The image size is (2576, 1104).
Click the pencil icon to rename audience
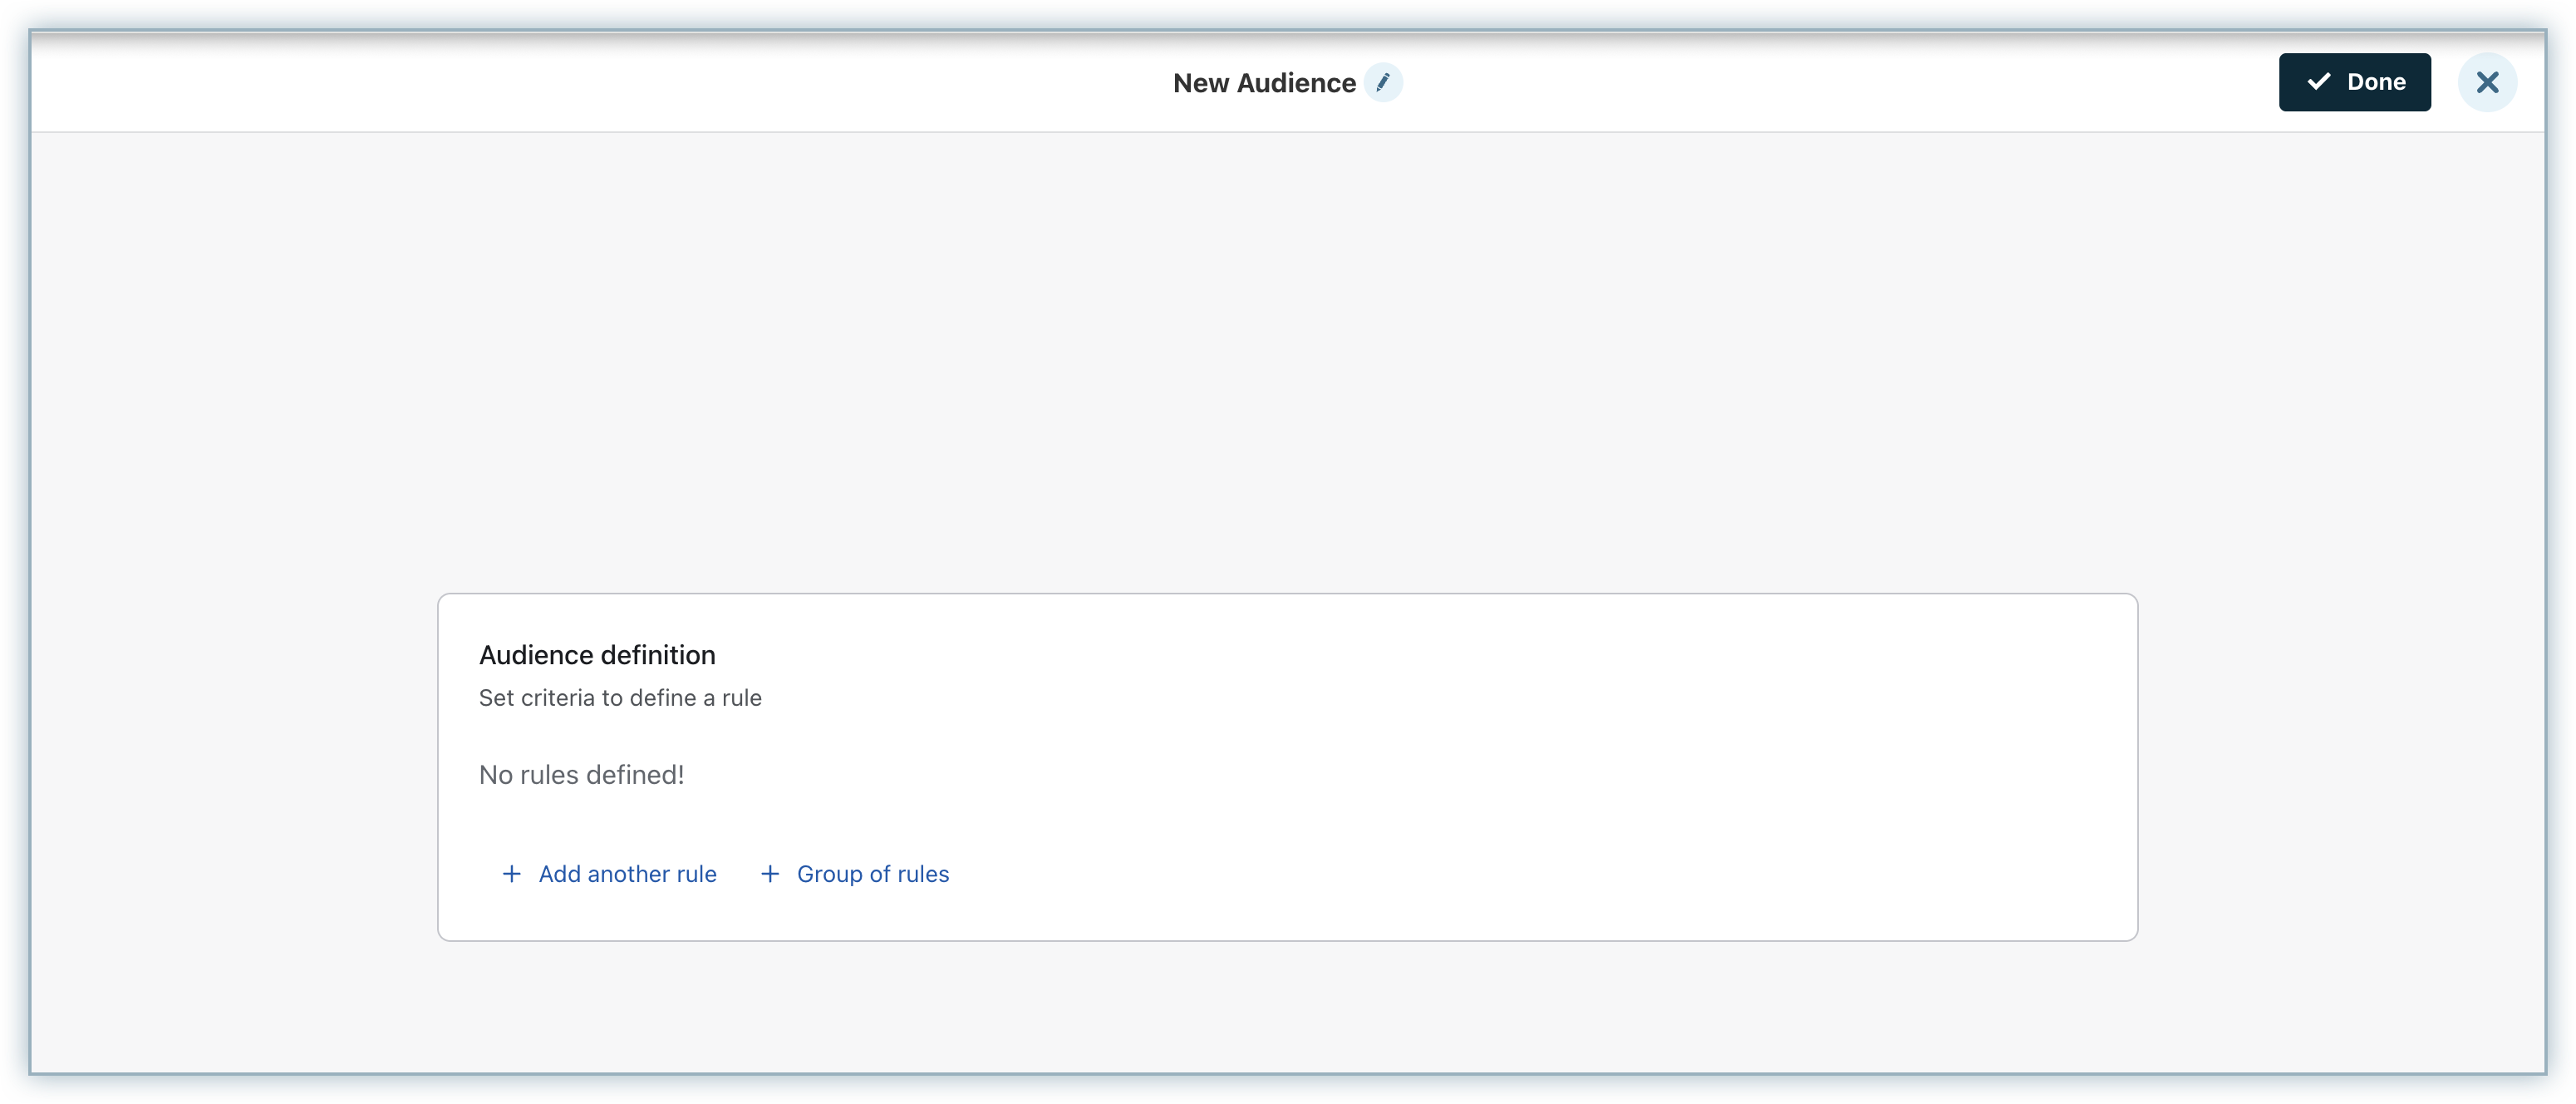[x=1383, y=82]
